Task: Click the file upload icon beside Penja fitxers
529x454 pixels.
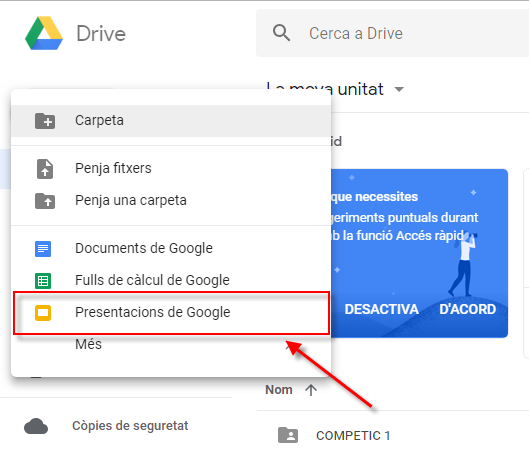Action: coord(45,168)
